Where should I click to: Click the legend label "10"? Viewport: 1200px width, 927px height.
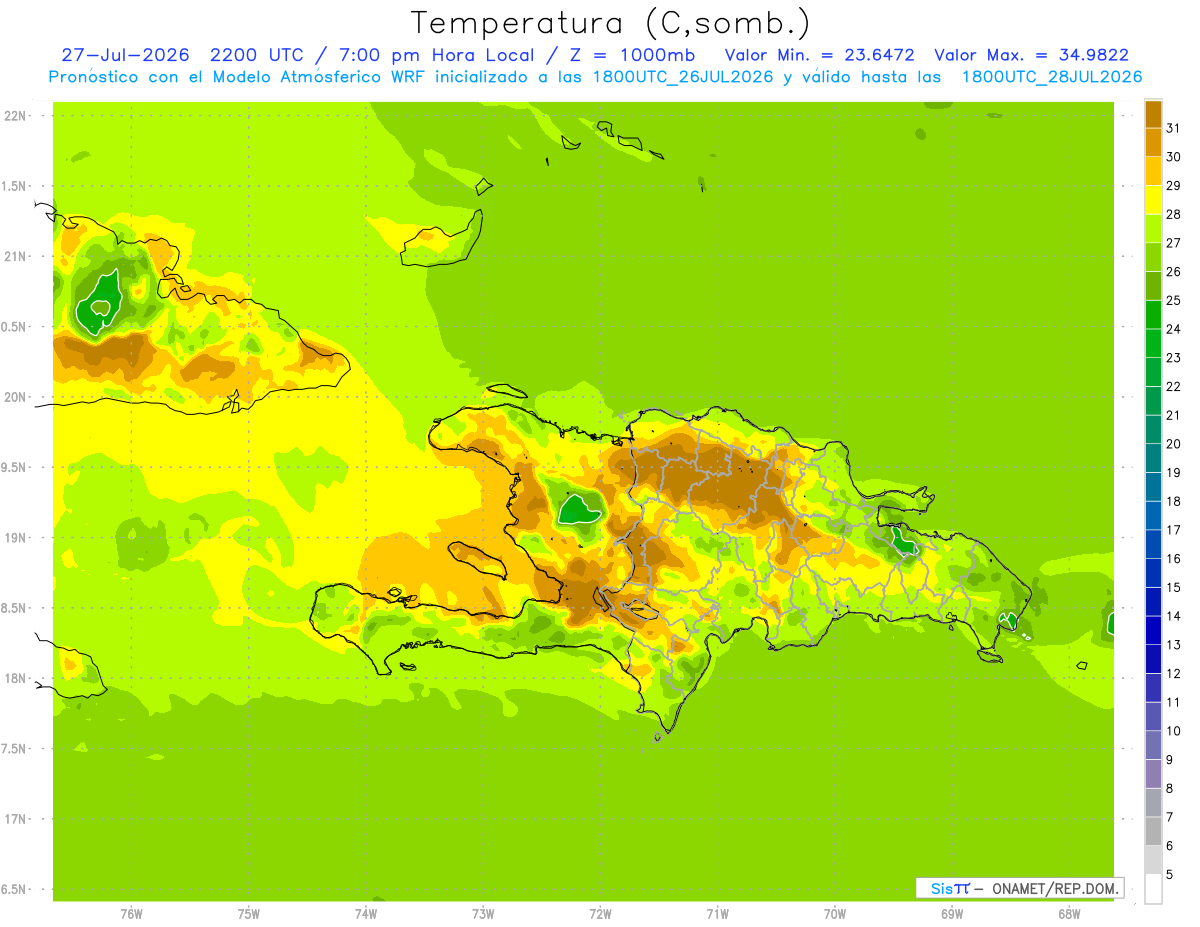1173,731
